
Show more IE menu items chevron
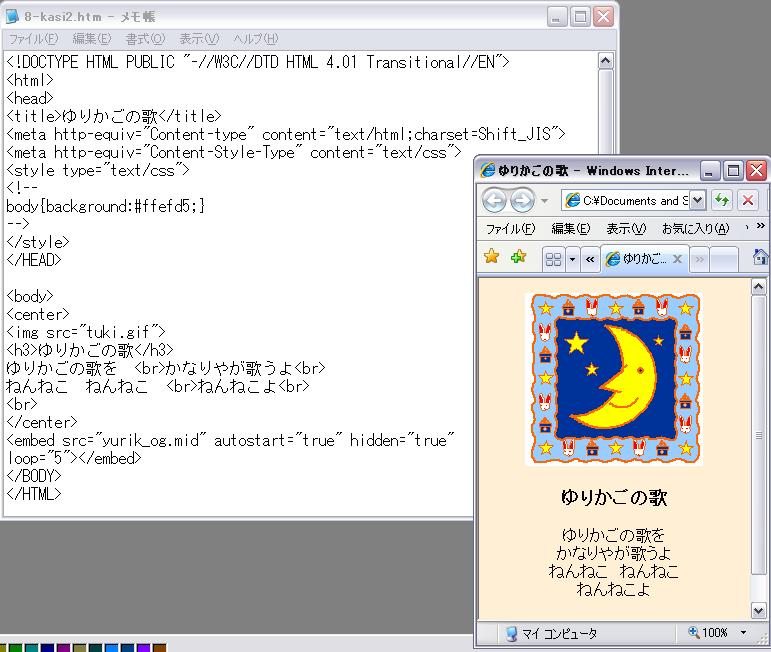click(x=761, y=226)
